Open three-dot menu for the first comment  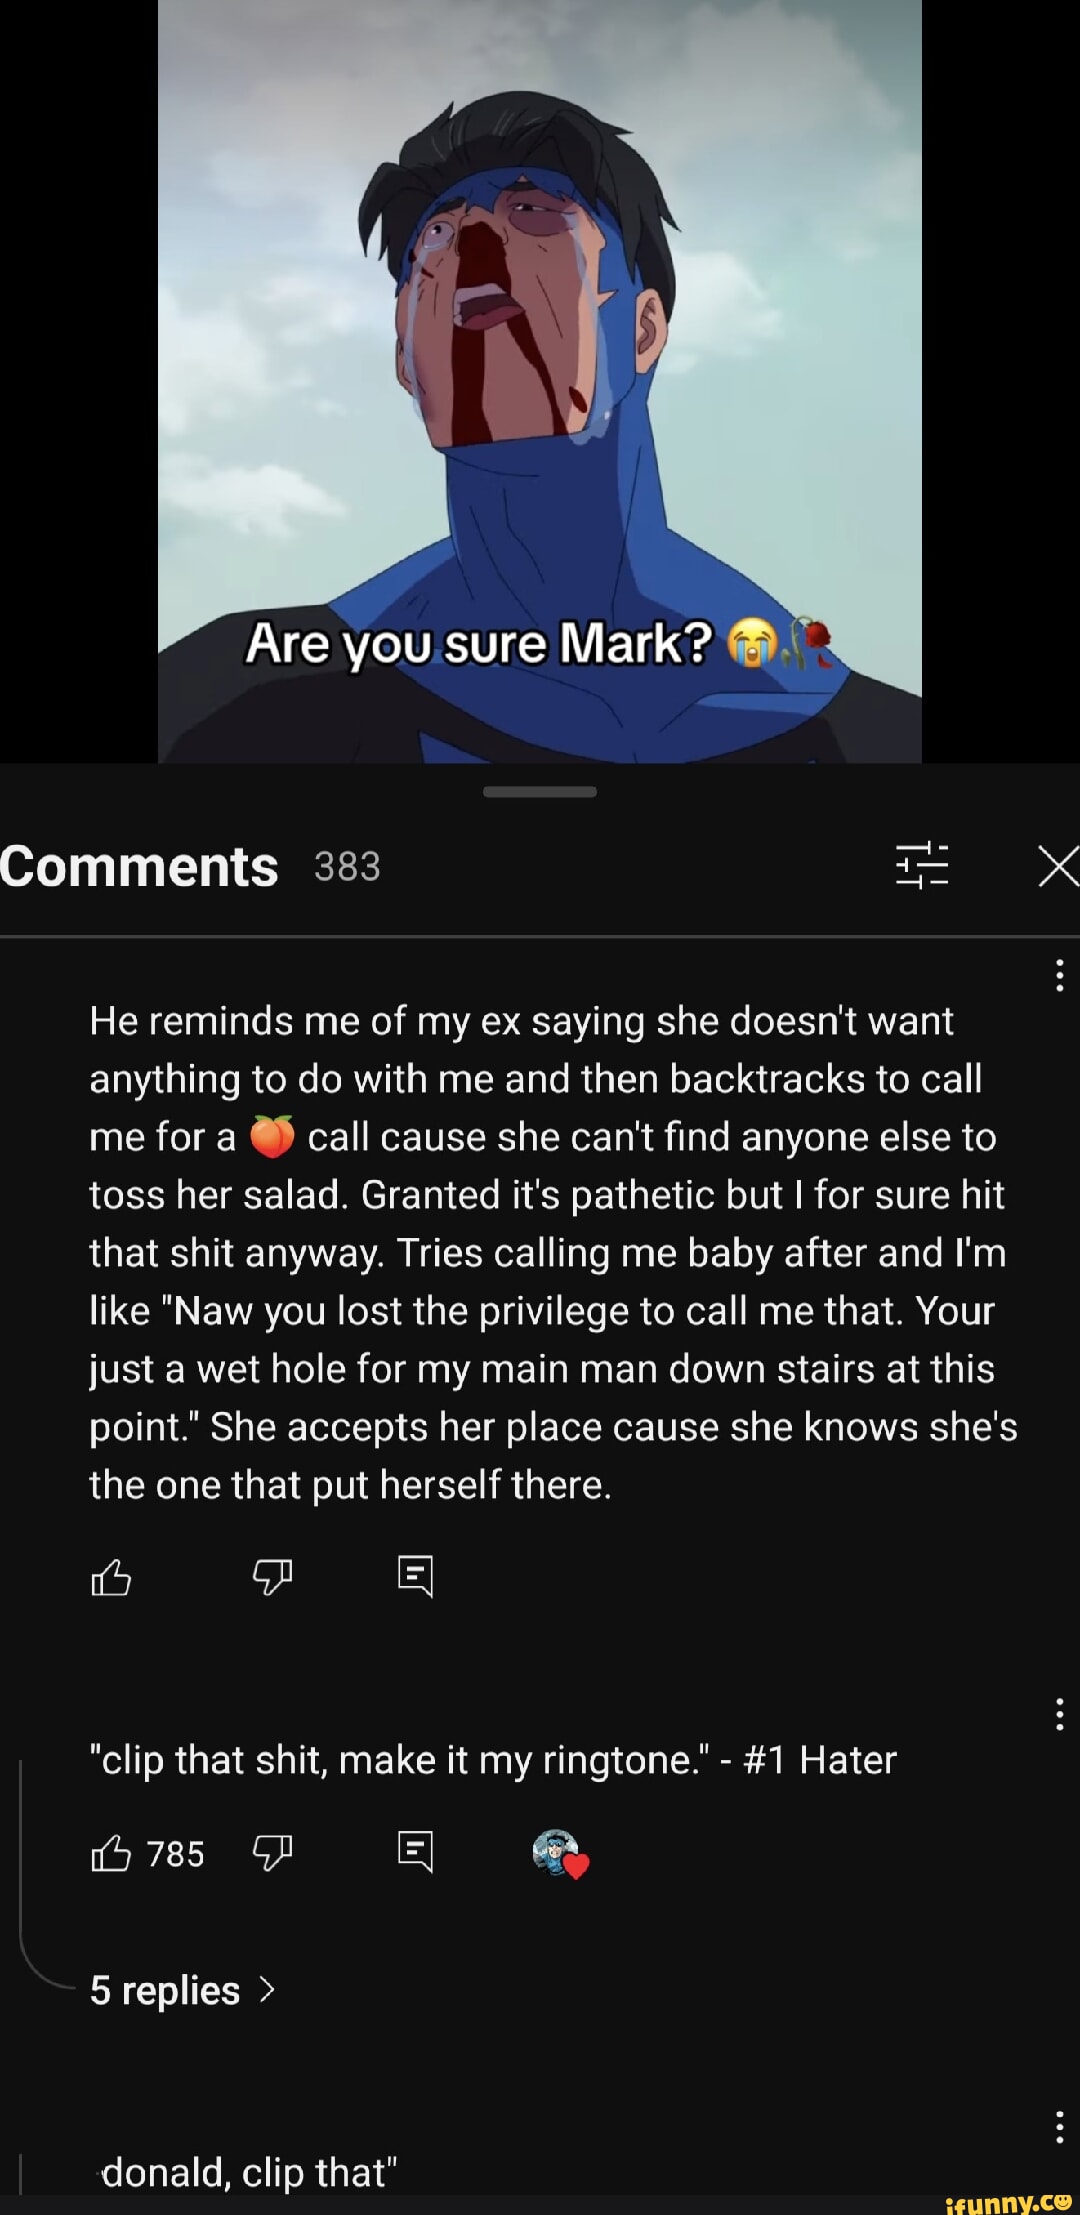pos(1059,975)
